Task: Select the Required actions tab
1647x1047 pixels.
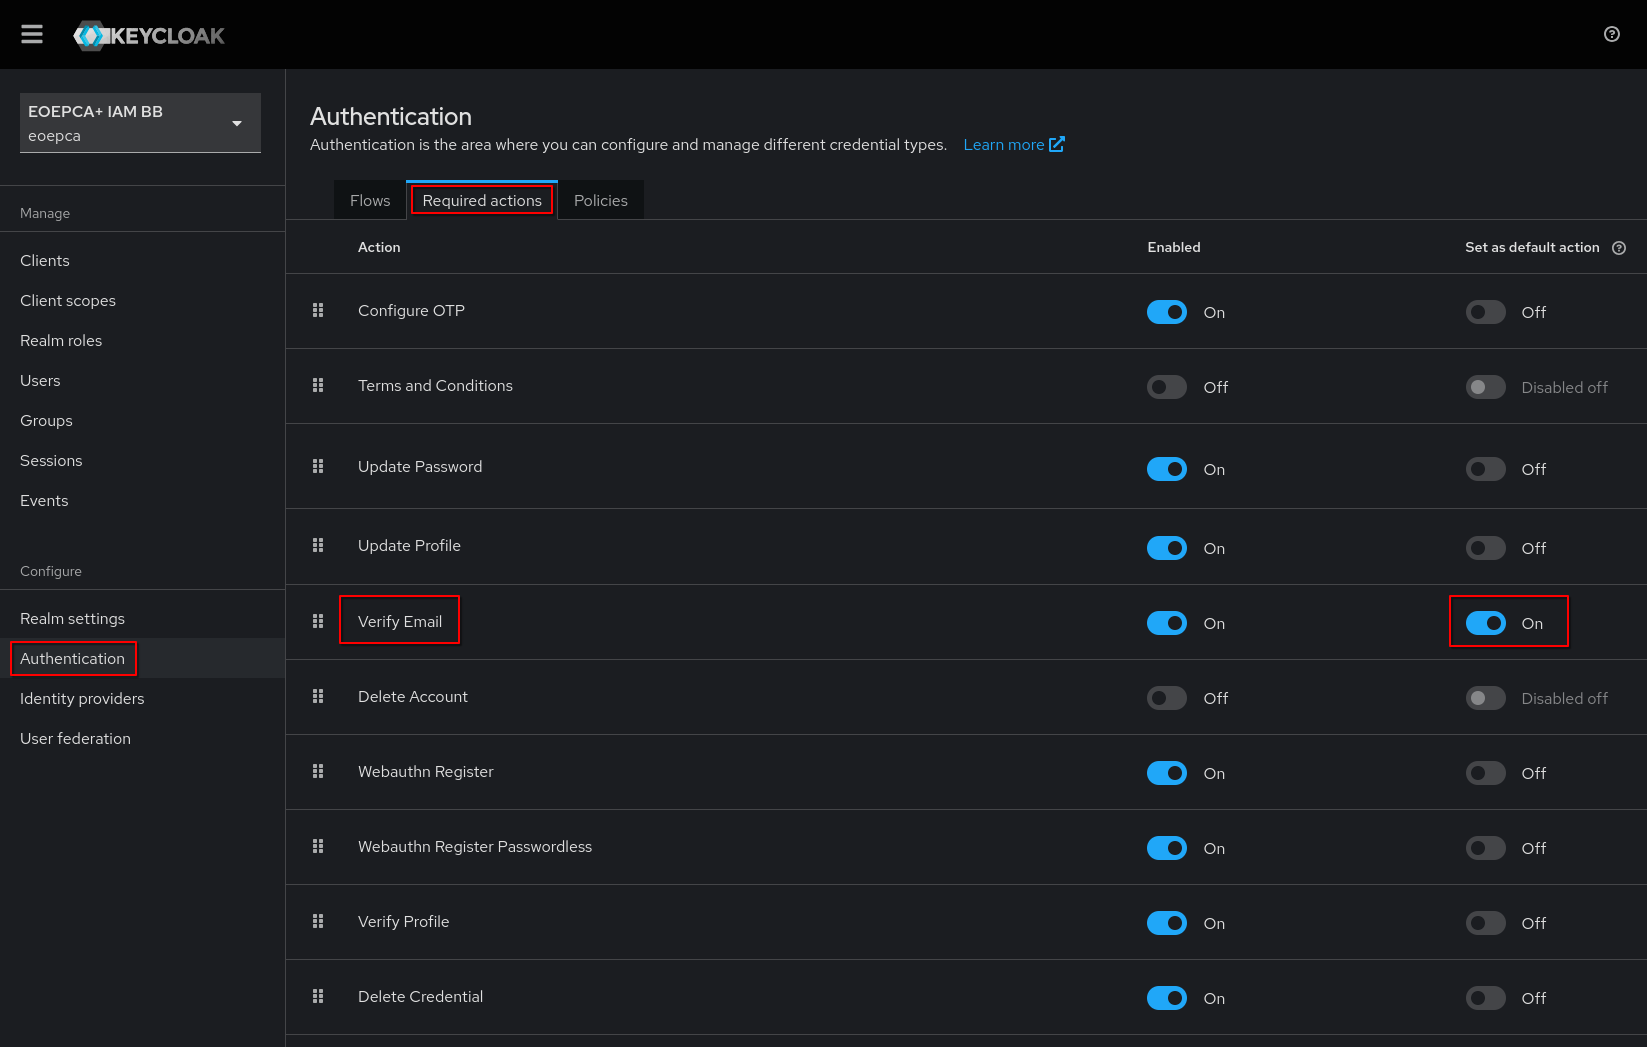Action: pyautogui.click(x=482, y=200)
